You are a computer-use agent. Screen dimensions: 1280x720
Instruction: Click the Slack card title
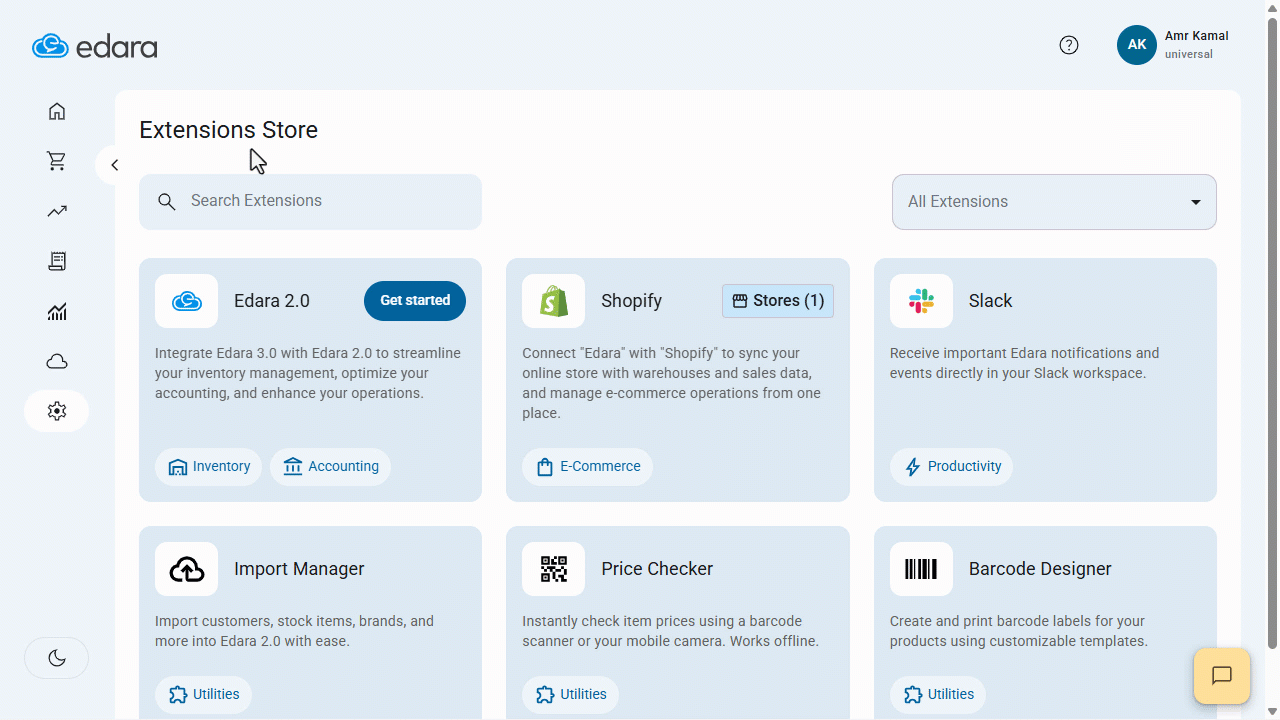(991, 301)
